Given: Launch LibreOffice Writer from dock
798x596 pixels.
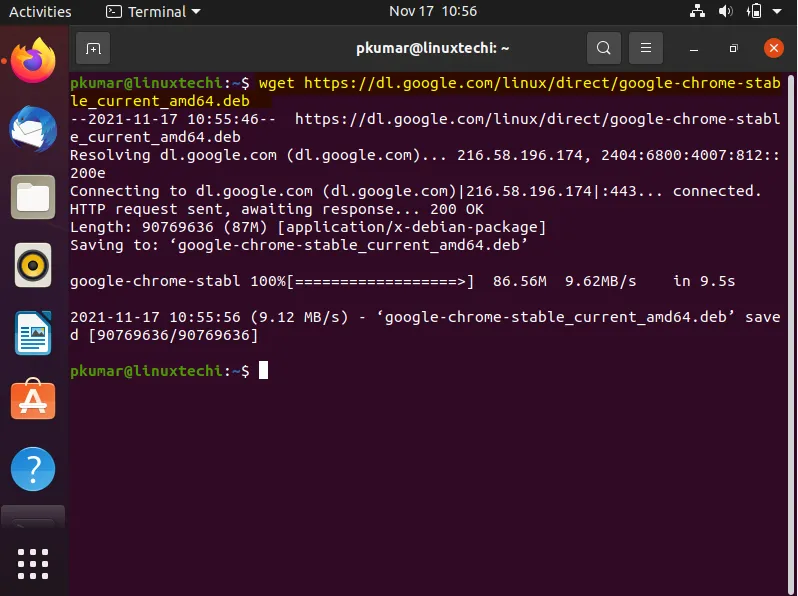Looking at the screenshot, I should pyautogui.click(x=33, y=333).
